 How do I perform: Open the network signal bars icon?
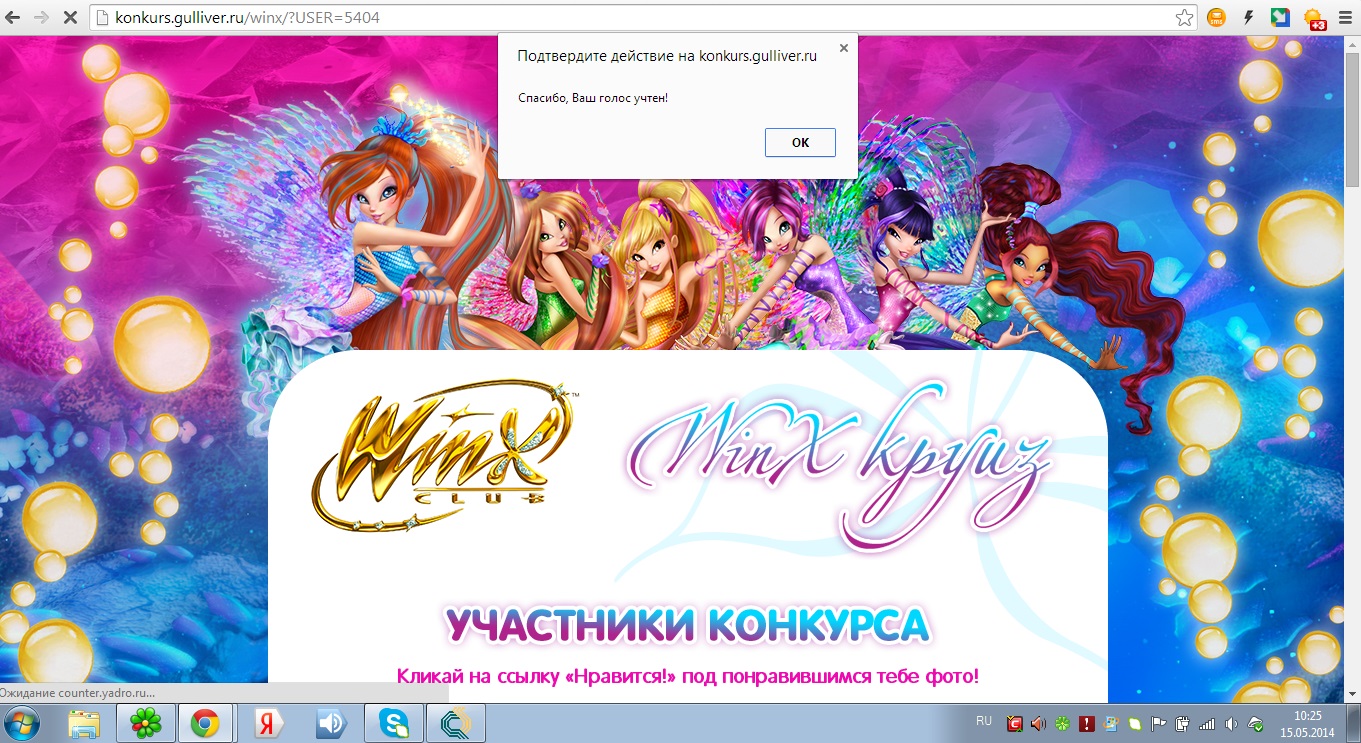tap(1207, 724)
